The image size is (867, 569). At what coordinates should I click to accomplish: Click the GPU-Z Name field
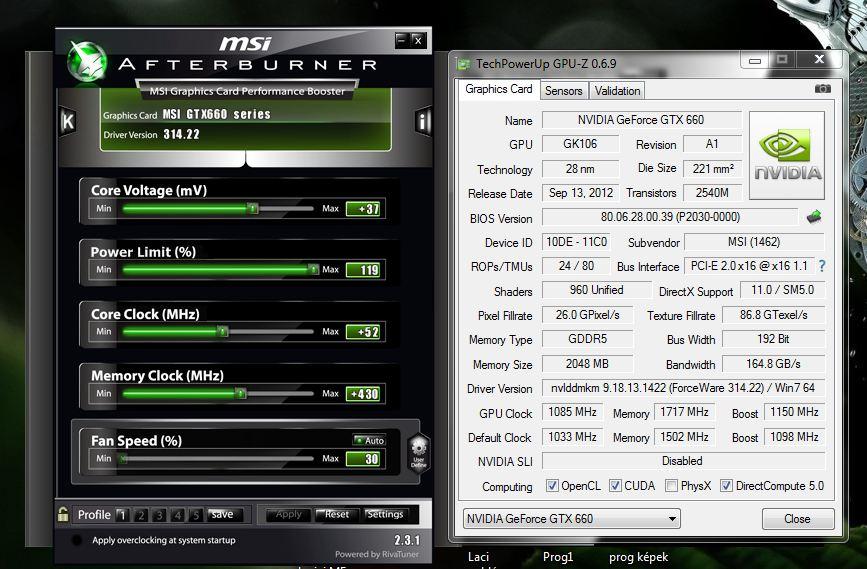point(641,120)
